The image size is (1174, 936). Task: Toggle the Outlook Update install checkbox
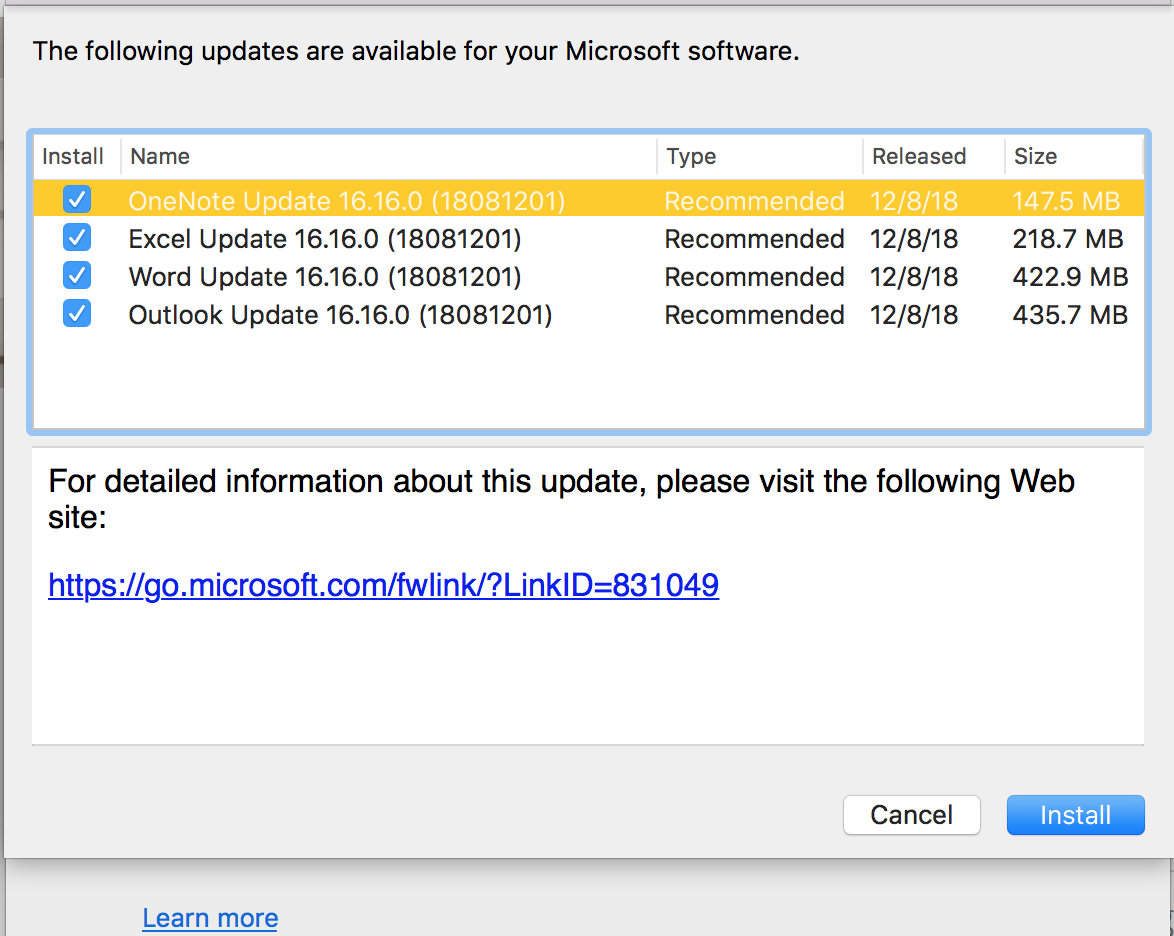pyautogui.click(x=77, y=314)
